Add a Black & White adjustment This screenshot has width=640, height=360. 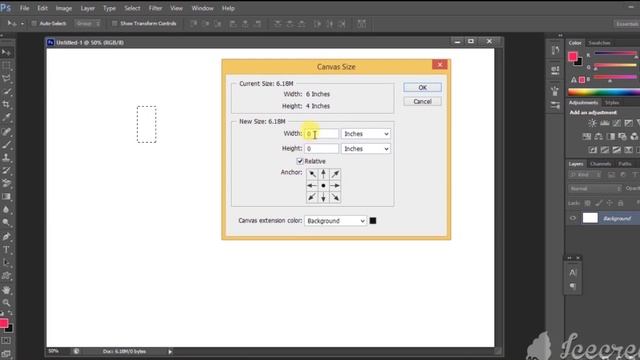click(611, 136)
